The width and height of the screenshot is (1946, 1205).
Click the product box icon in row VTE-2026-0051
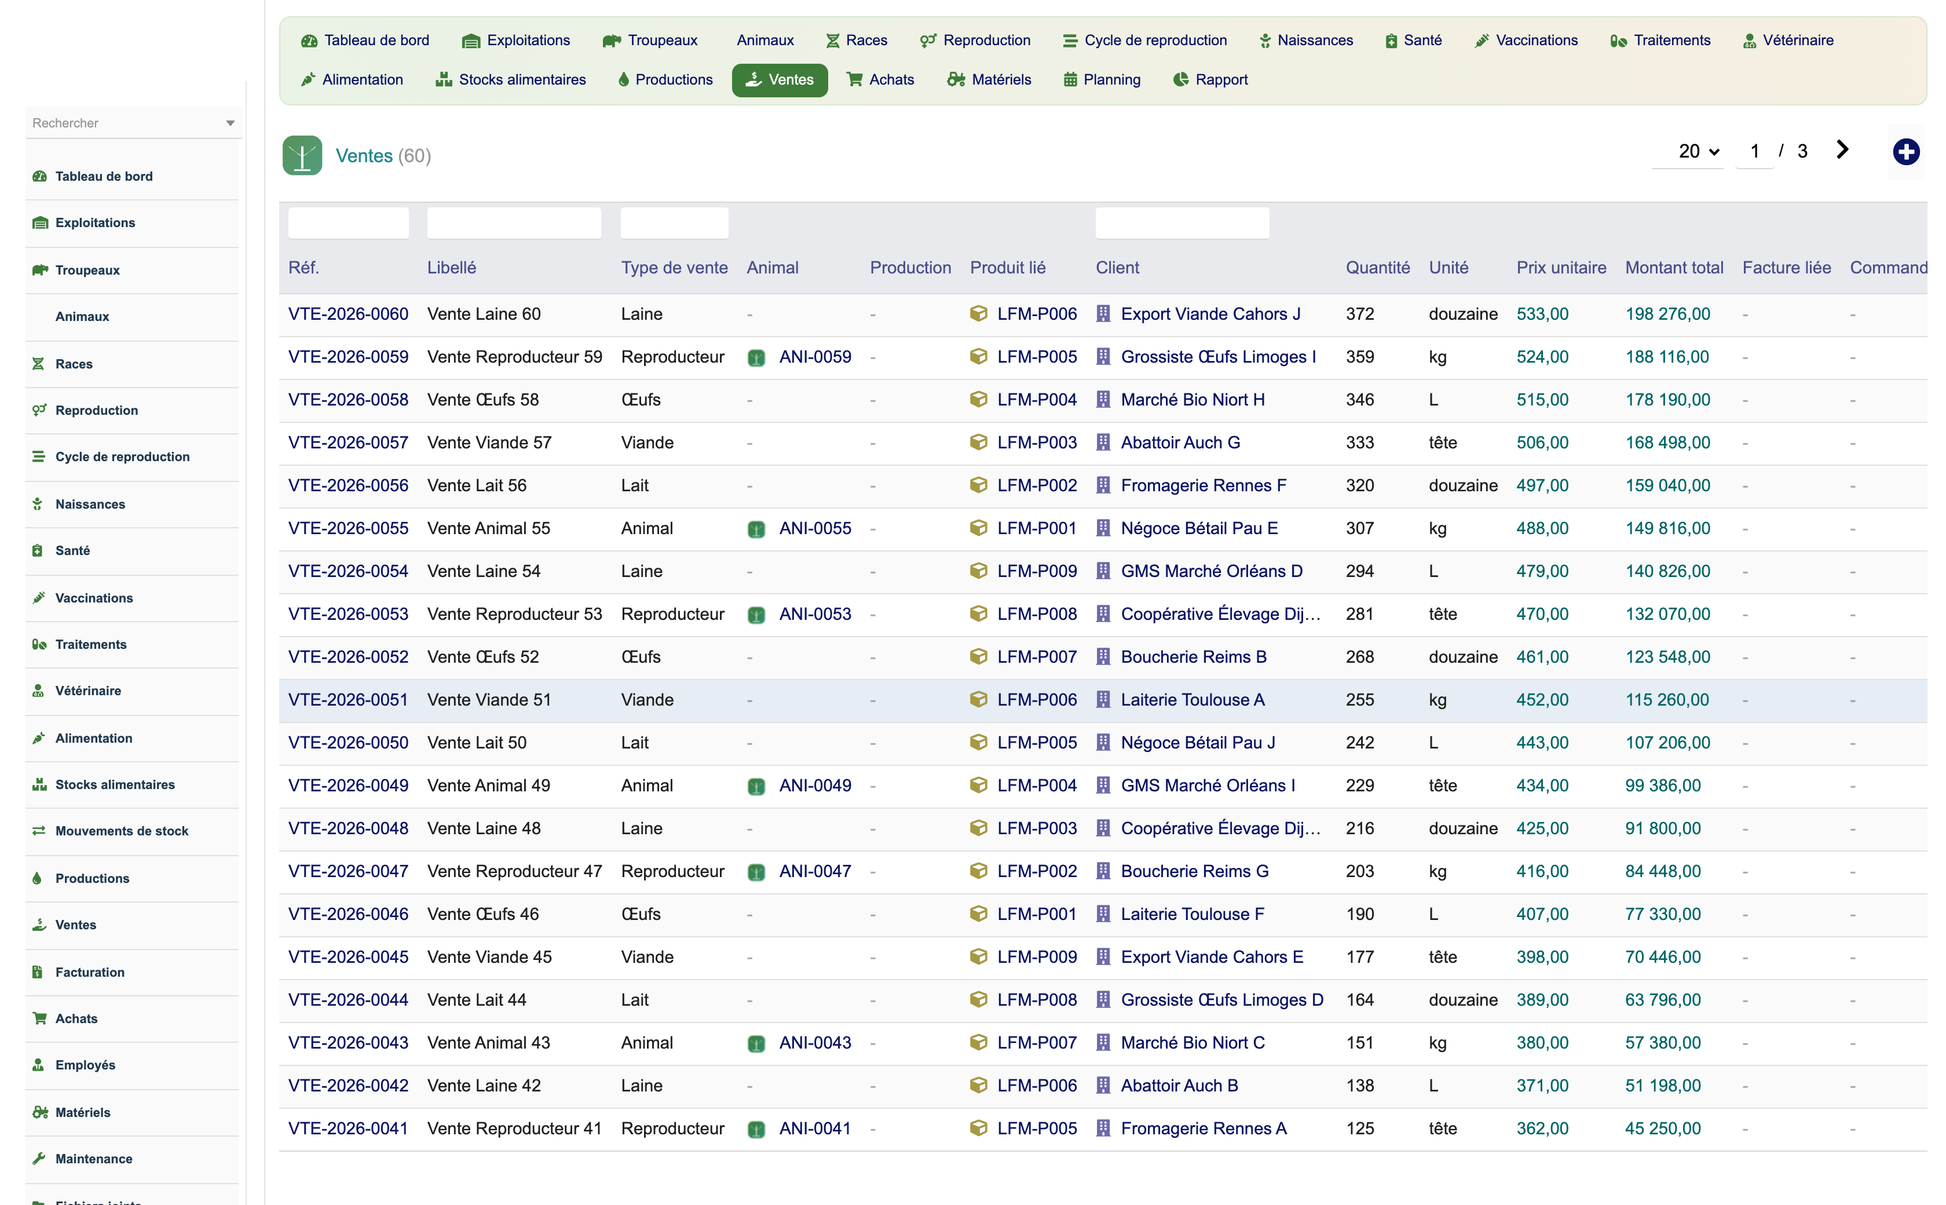click(x=979, y=700)
